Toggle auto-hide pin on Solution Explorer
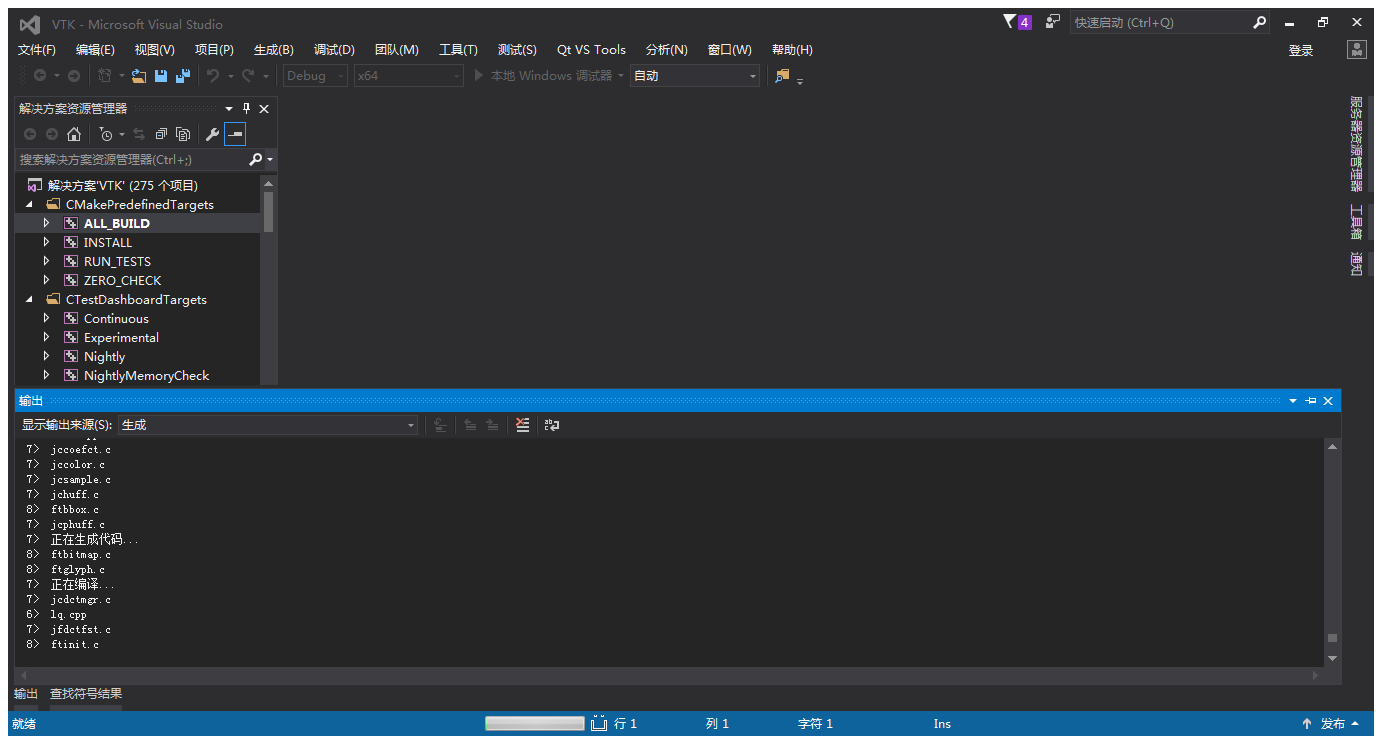 click(247, 108)
